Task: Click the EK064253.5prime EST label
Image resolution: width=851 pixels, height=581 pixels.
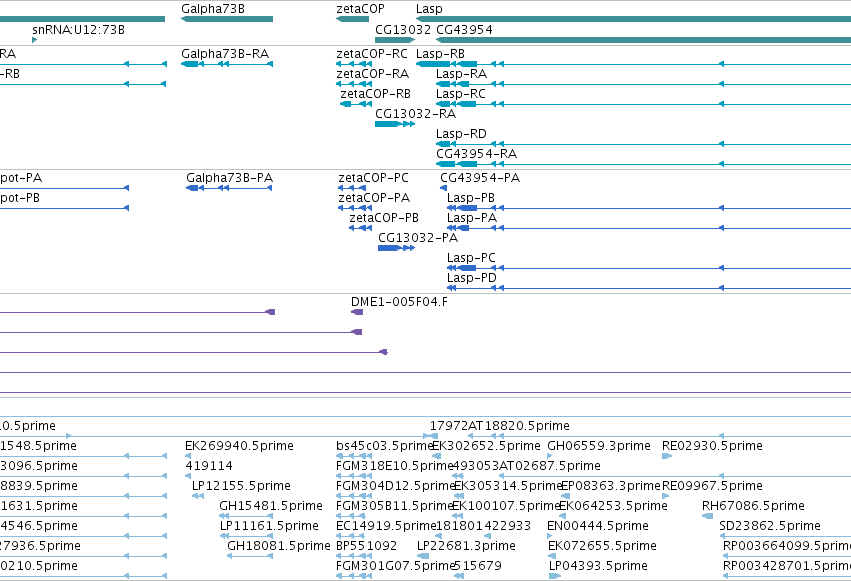Action: pos(613,506)
